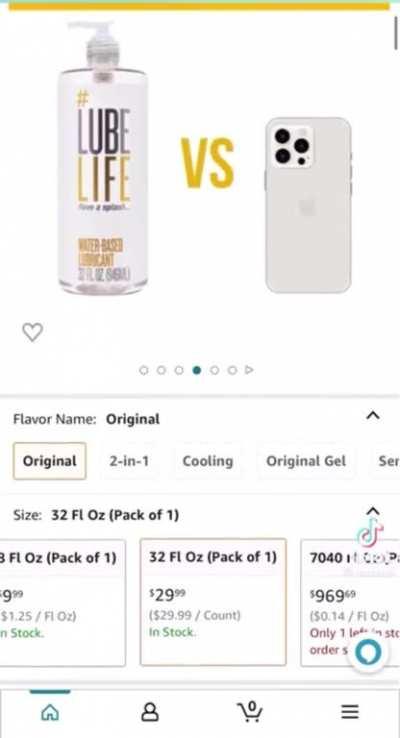Tap the video play triangle in image dots
The image size is (400, 738).
pos(249,370)
